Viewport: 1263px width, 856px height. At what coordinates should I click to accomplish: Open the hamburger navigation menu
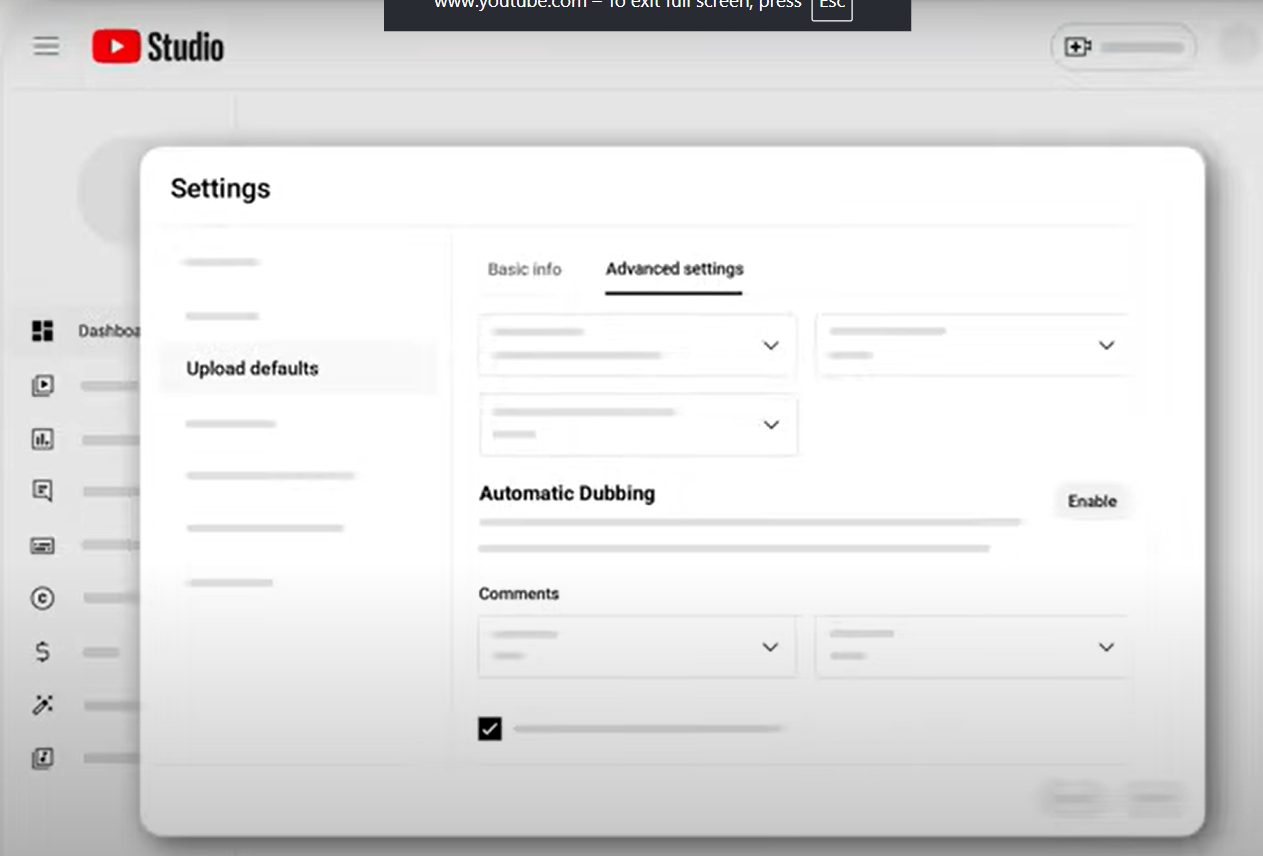pyautogui.click(x=46, y=46)
